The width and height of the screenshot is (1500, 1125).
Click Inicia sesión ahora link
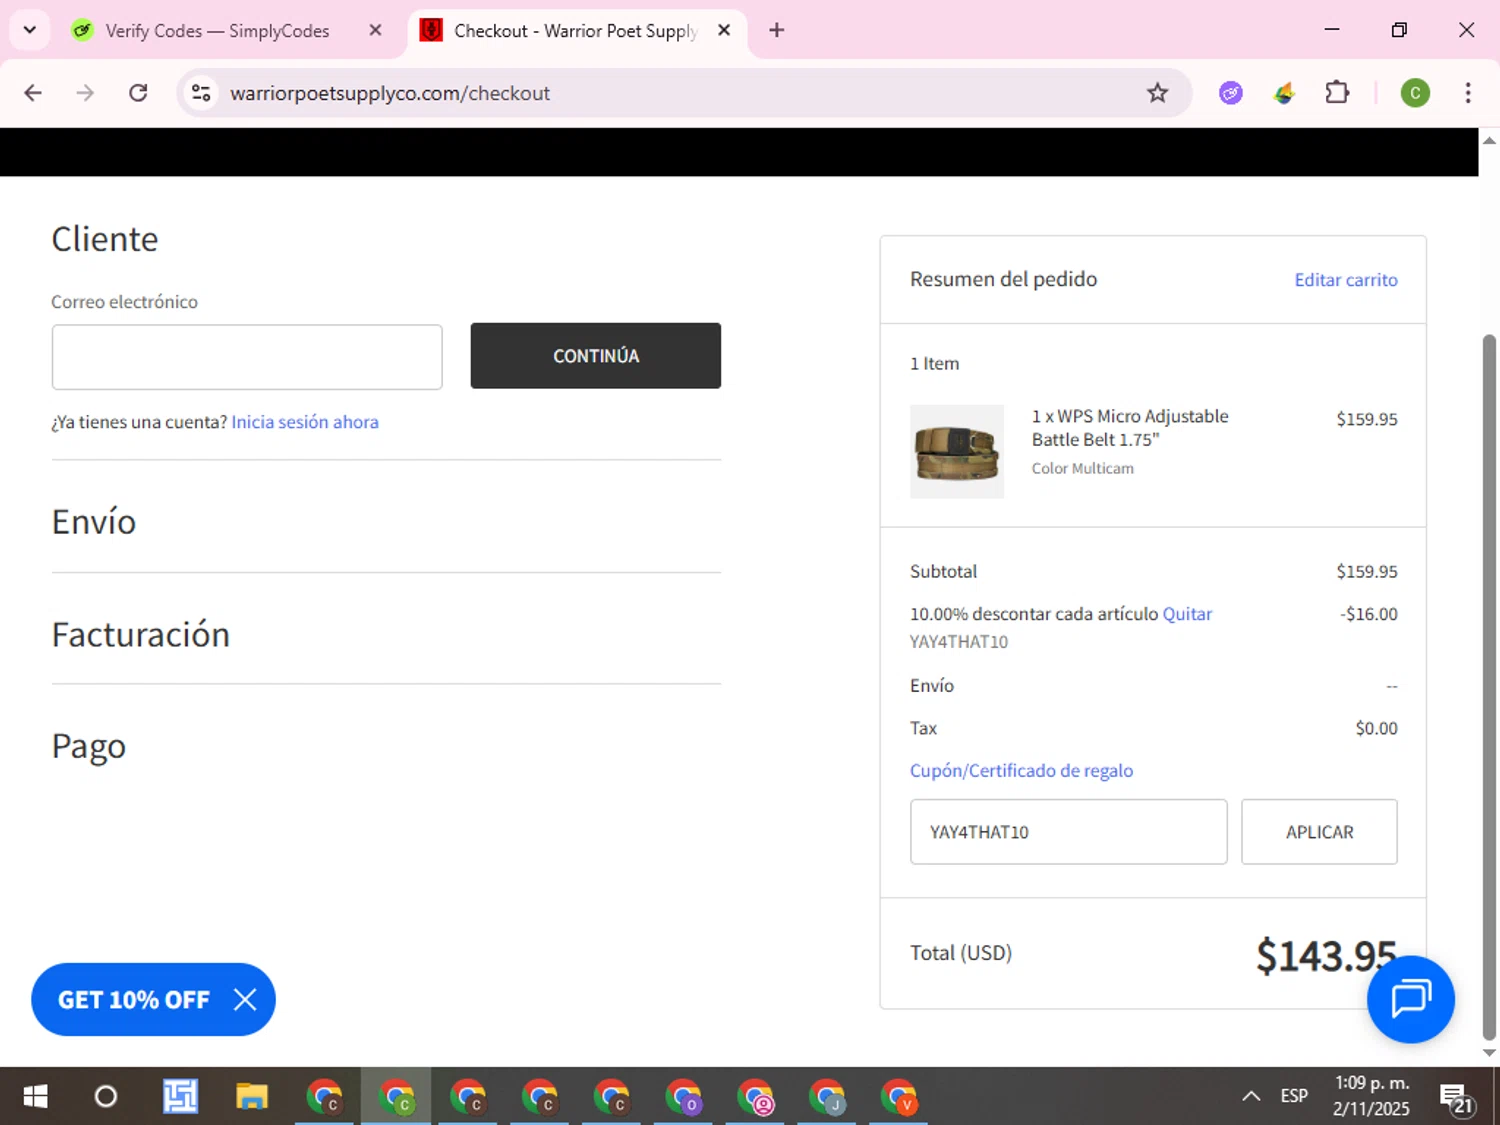tap(305, 422)
